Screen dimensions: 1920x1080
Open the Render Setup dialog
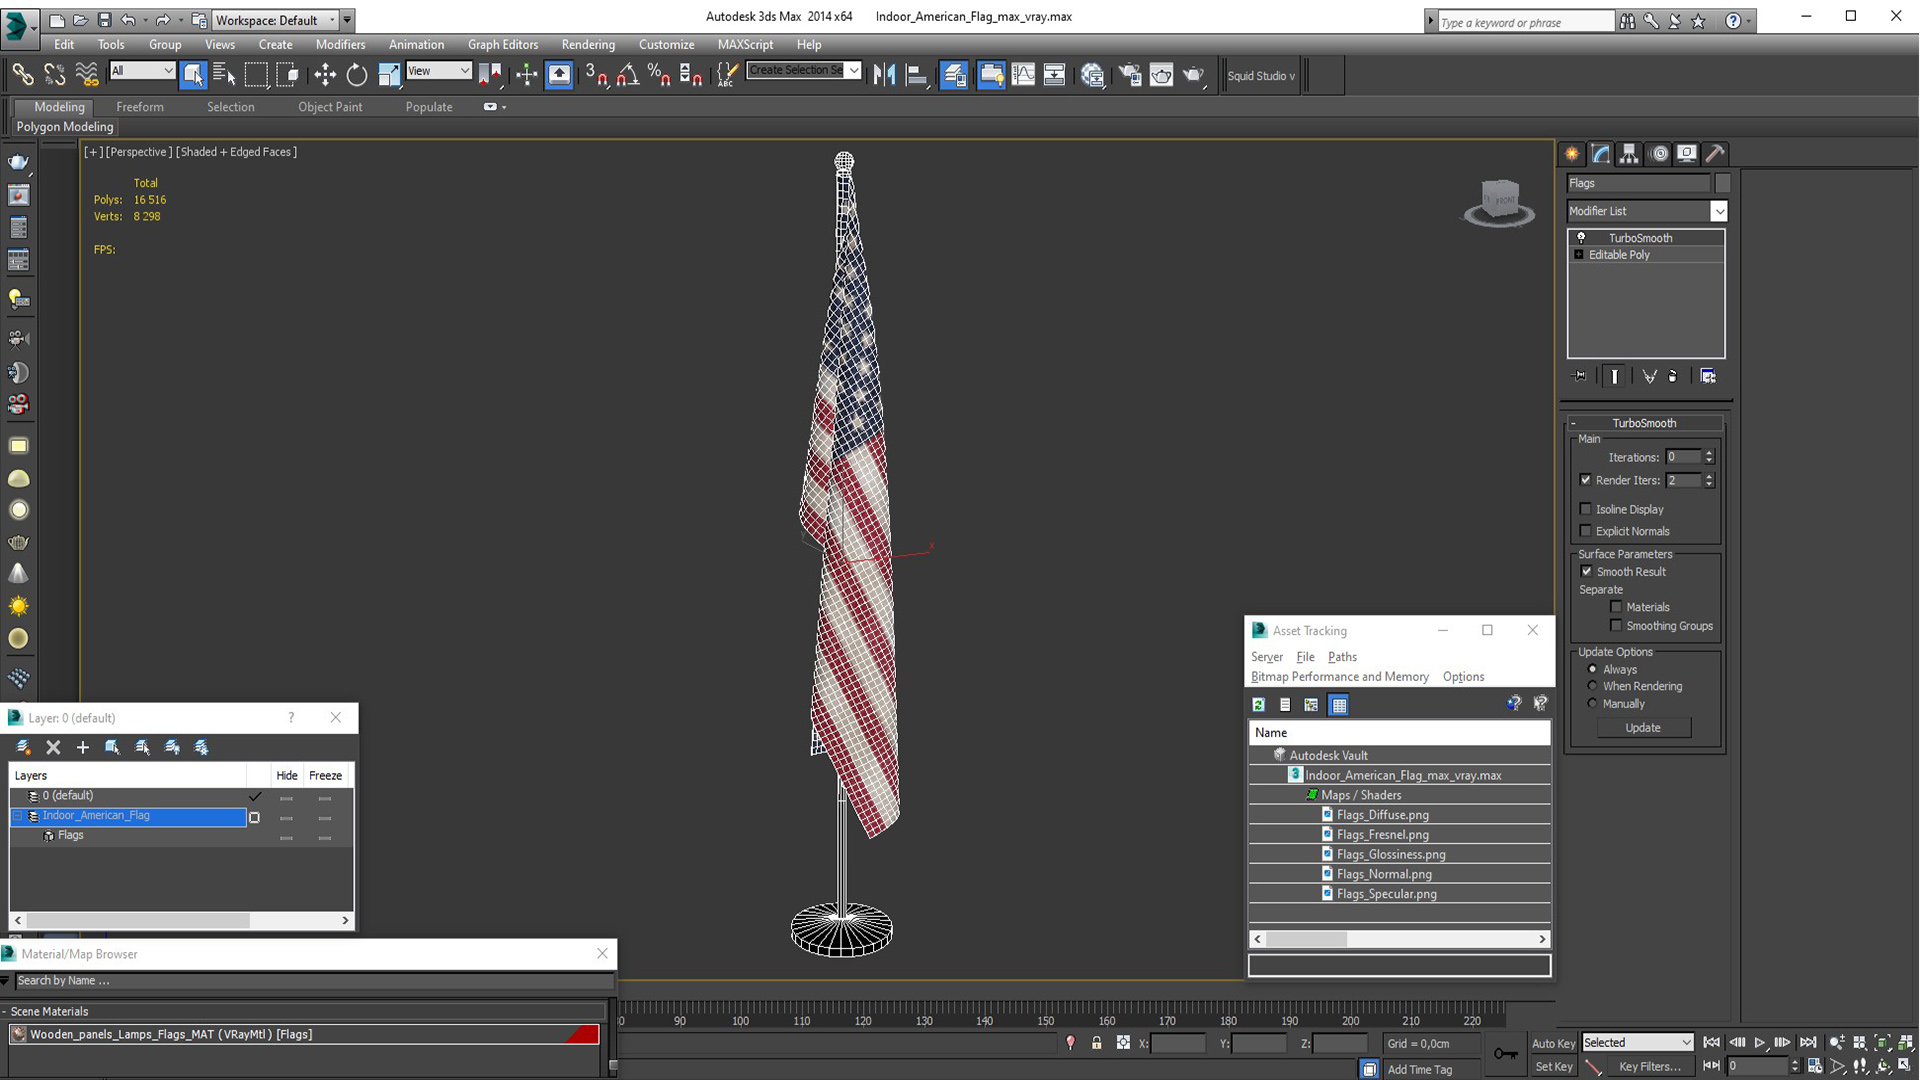[1130, 74]
